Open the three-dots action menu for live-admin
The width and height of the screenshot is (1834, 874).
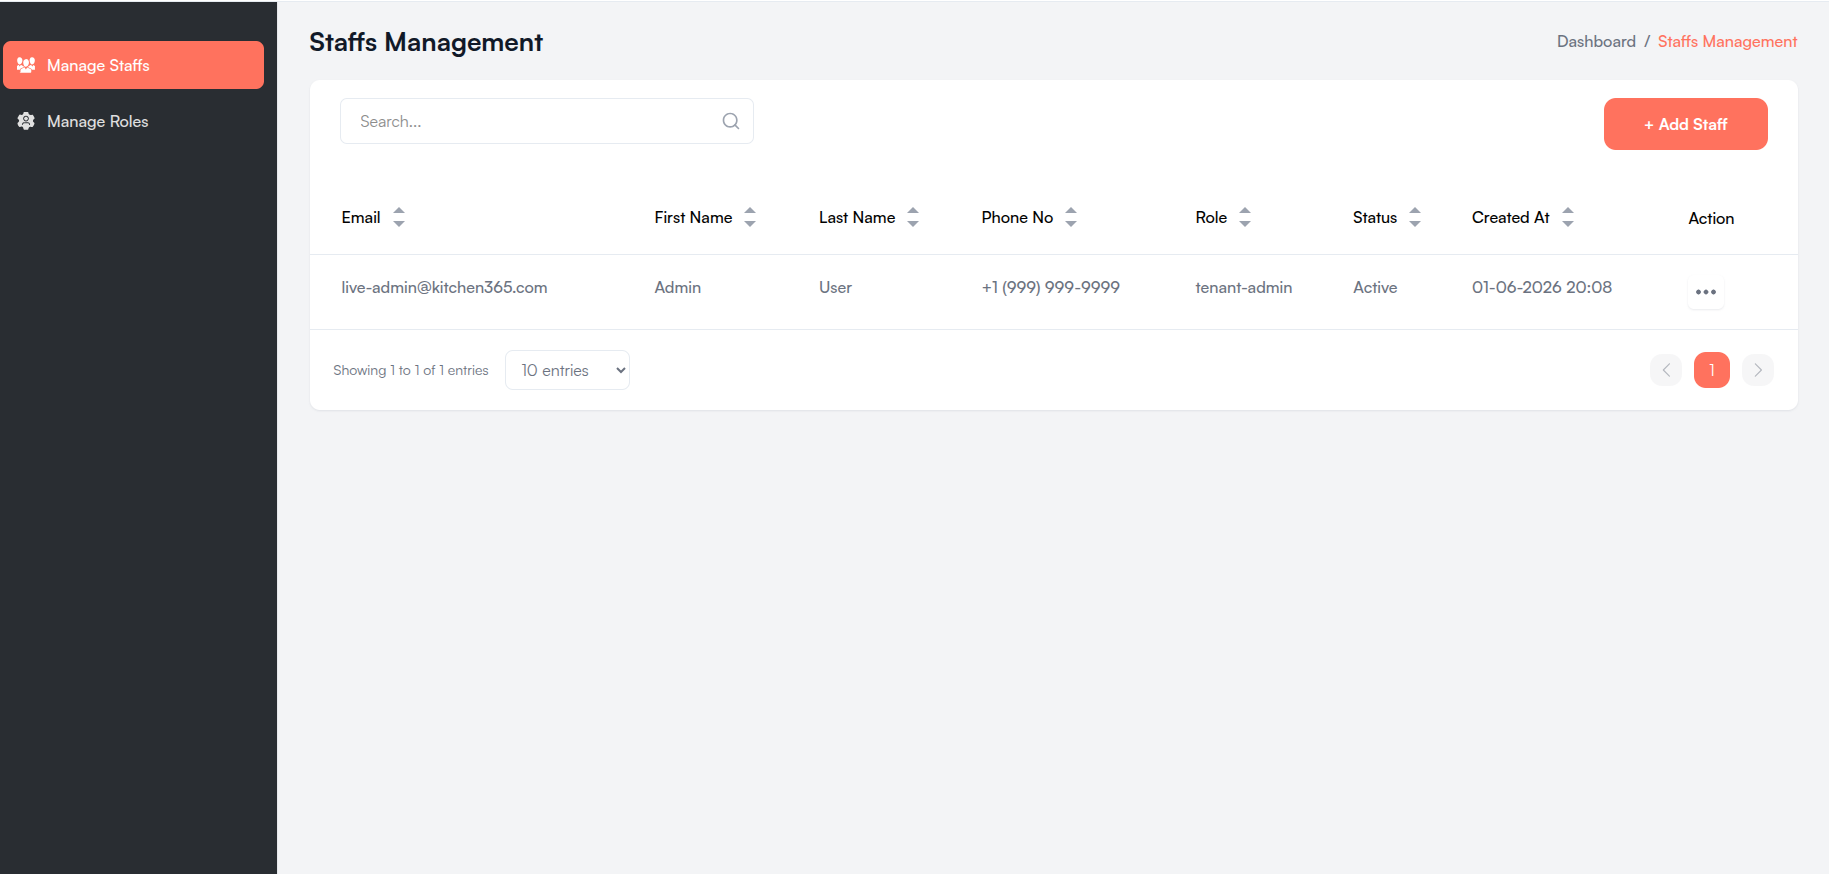(x=1706, y=292)
